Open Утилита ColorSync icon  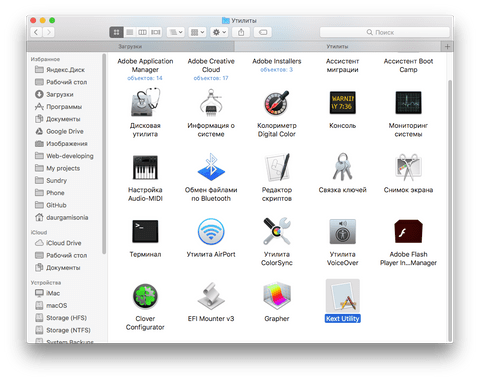coord(276,231)
